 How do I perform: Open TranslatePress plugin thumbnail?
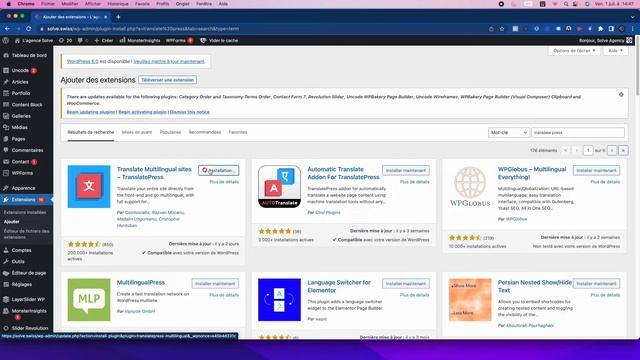(x=89, y=187)
